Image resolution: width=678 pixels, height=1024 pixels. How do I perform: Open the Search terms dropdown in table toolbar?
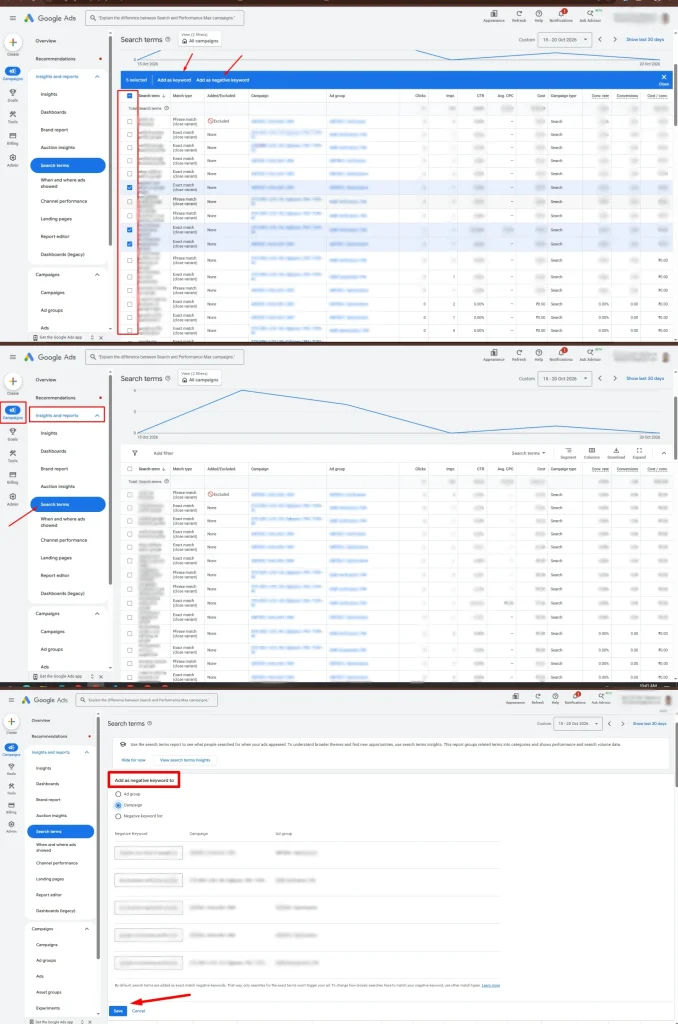tap(528, 453)
